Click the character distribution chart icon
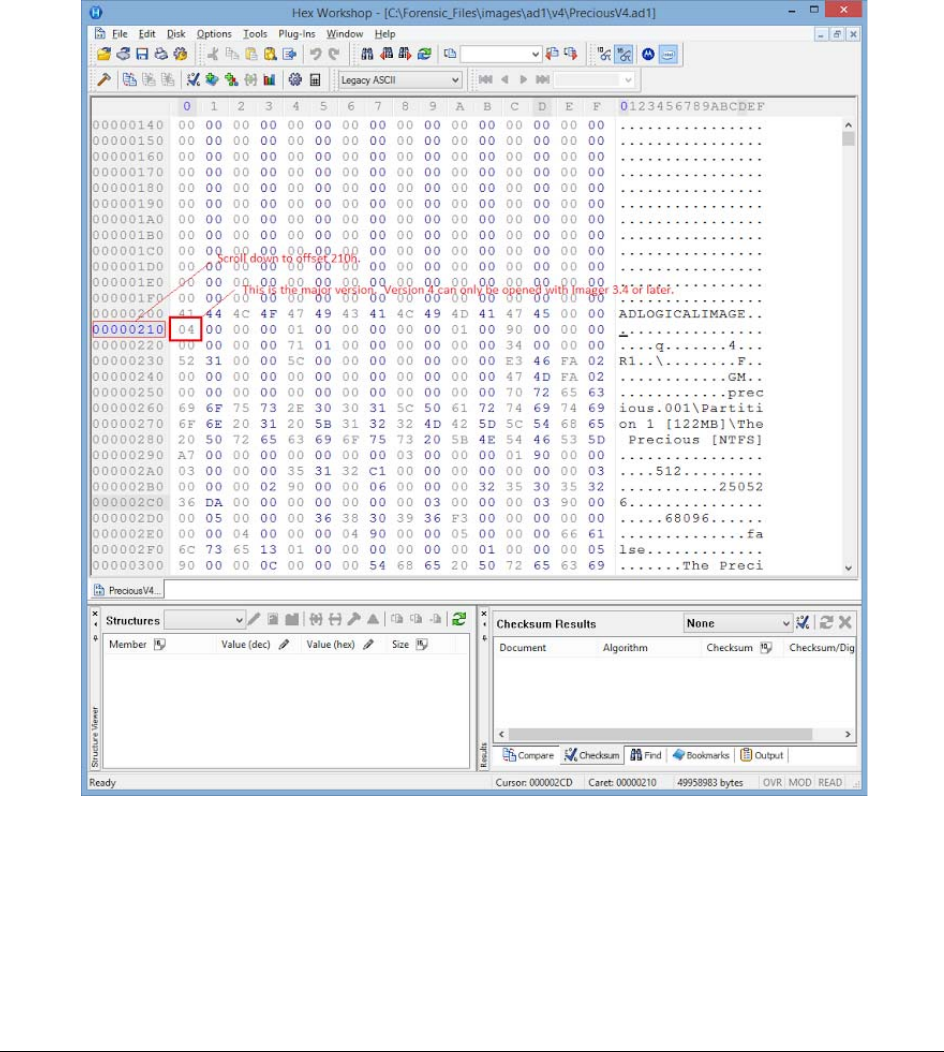Image resolution: width=944 pixels, height=1052 pixels. pos(270,80)
